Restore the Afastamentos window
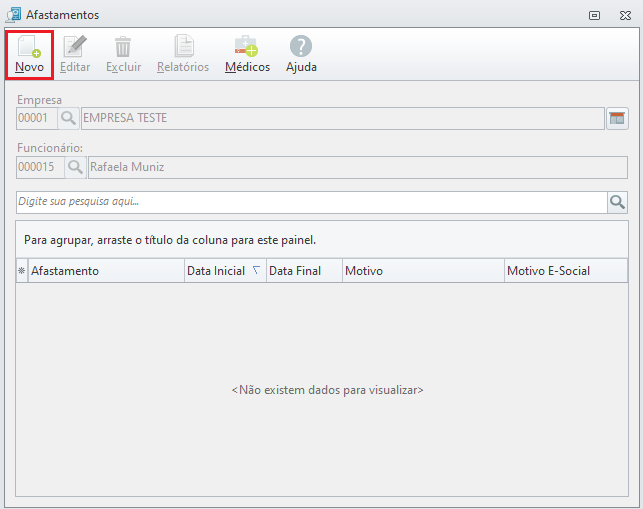The image size is (643, 509). (x=594, y=16)
